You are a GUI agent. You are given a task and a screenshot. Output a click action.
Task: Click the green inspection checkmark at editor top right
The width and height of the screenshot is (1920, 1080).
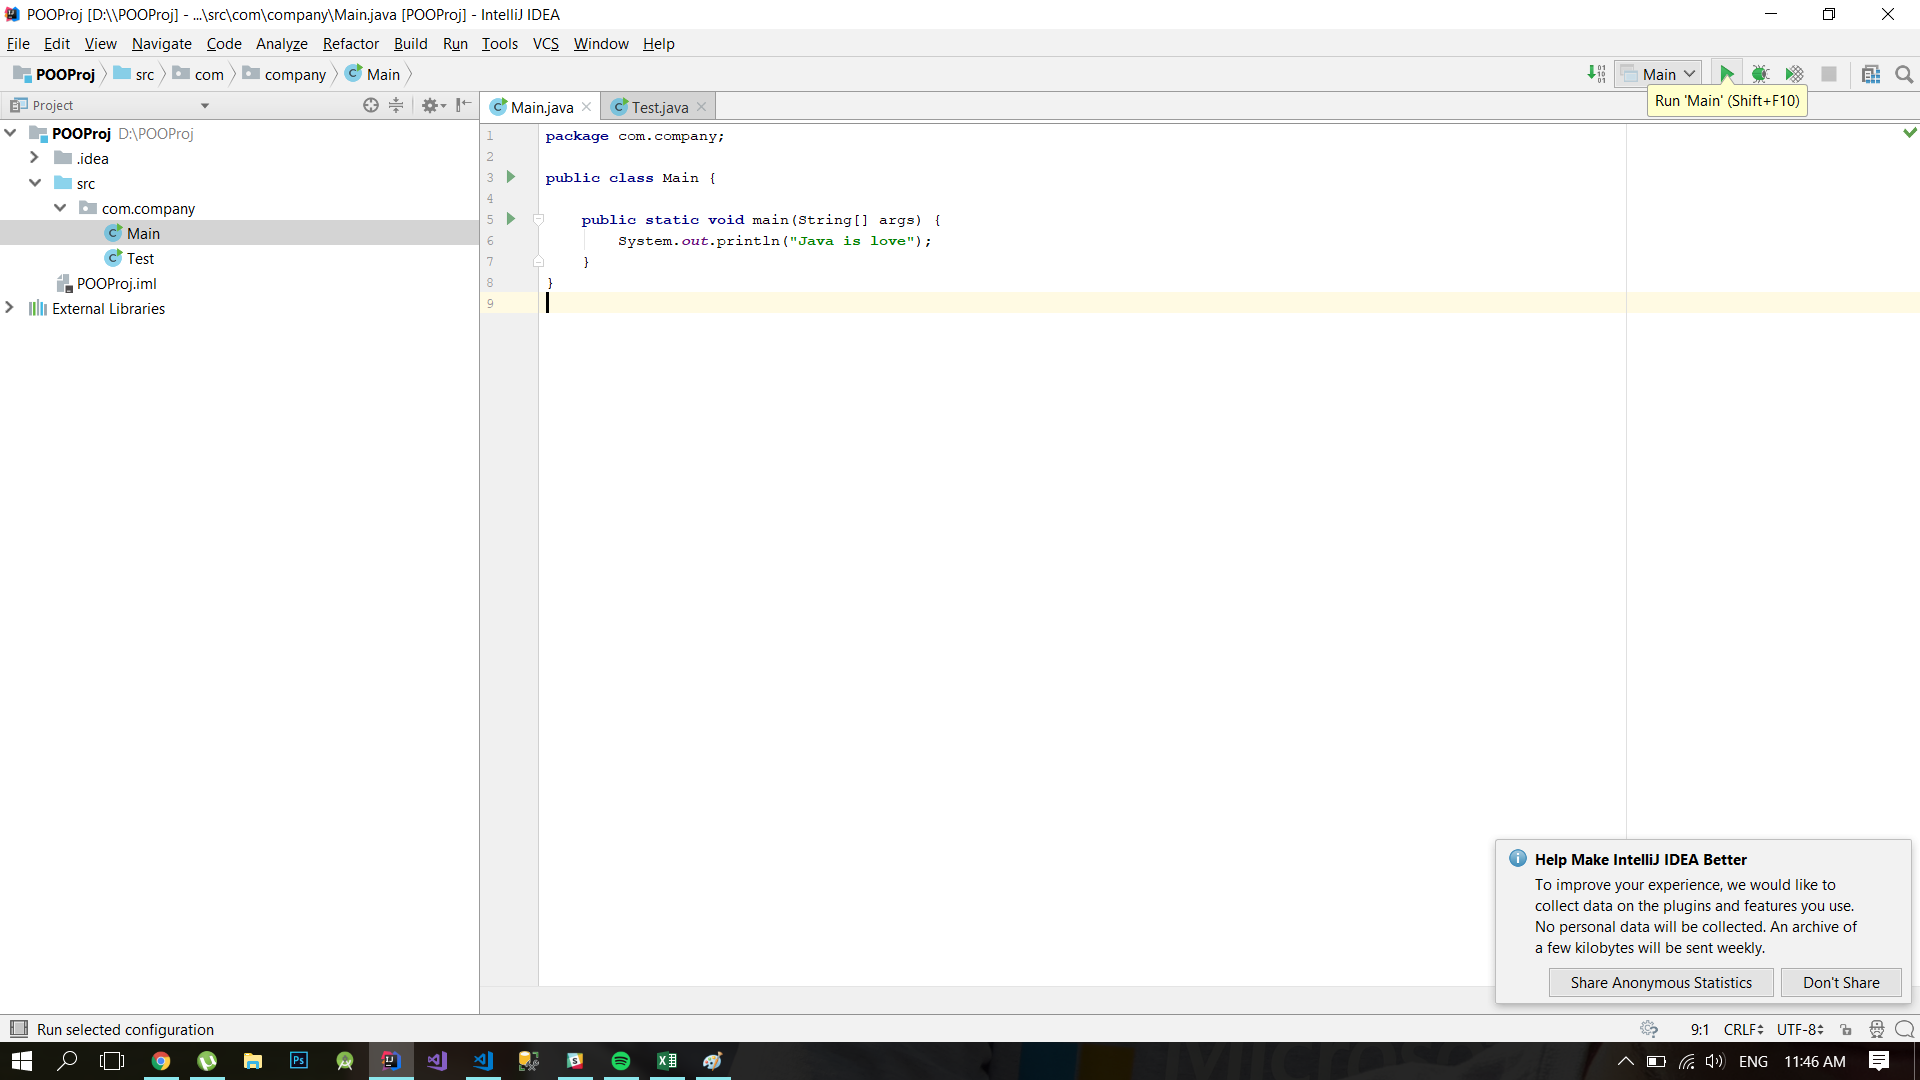(1909, 132)
